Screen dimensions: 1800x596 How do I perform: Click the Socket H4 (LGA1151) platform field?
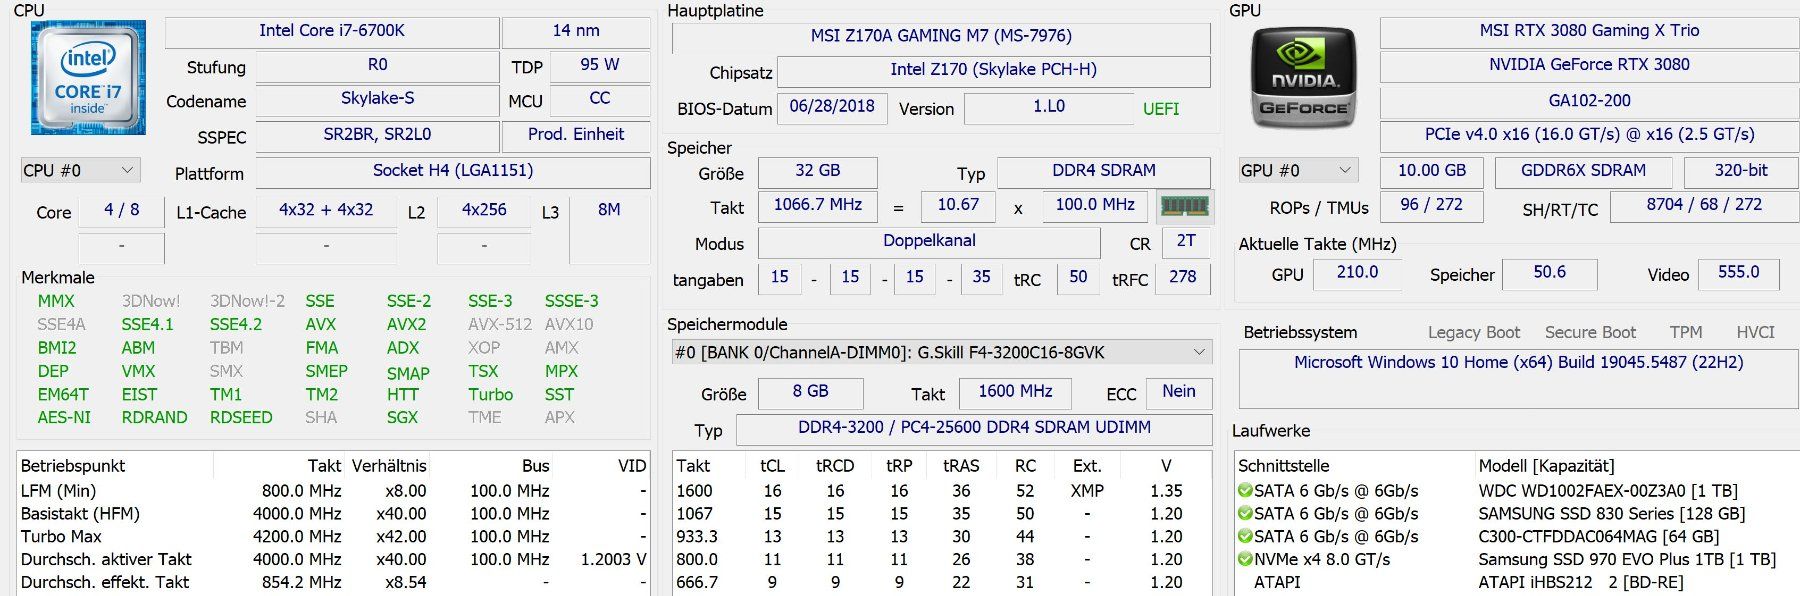pos(453,172)
